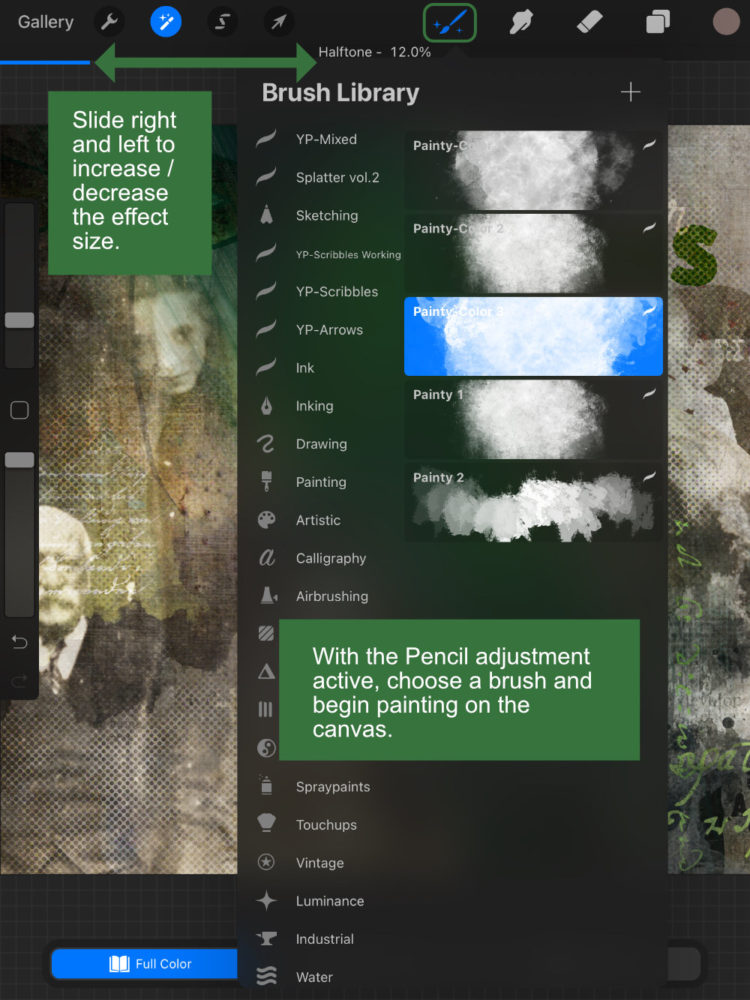Choose the Painty 2 brush
This screenshot has width=750, height=1000.
(533, 502)
